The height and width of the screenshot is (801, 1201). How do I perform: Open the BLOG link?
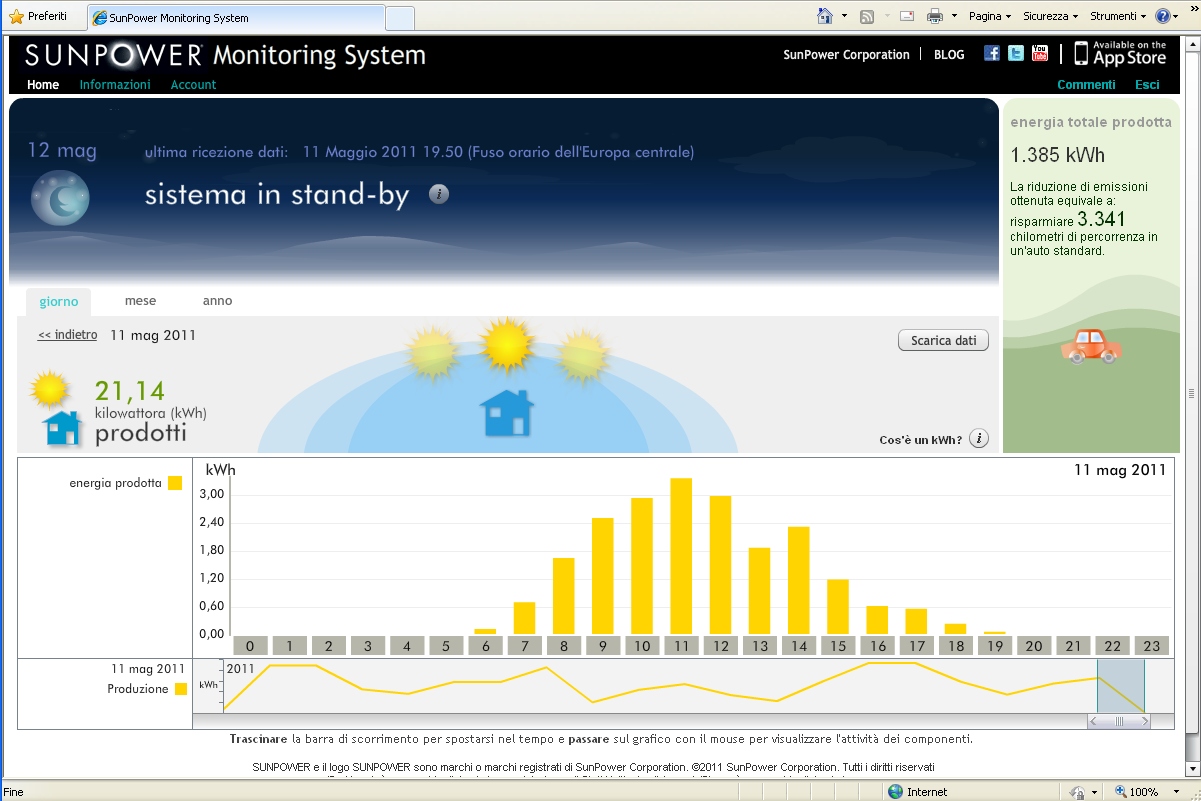pyautogui.click(x=949, y=55)
